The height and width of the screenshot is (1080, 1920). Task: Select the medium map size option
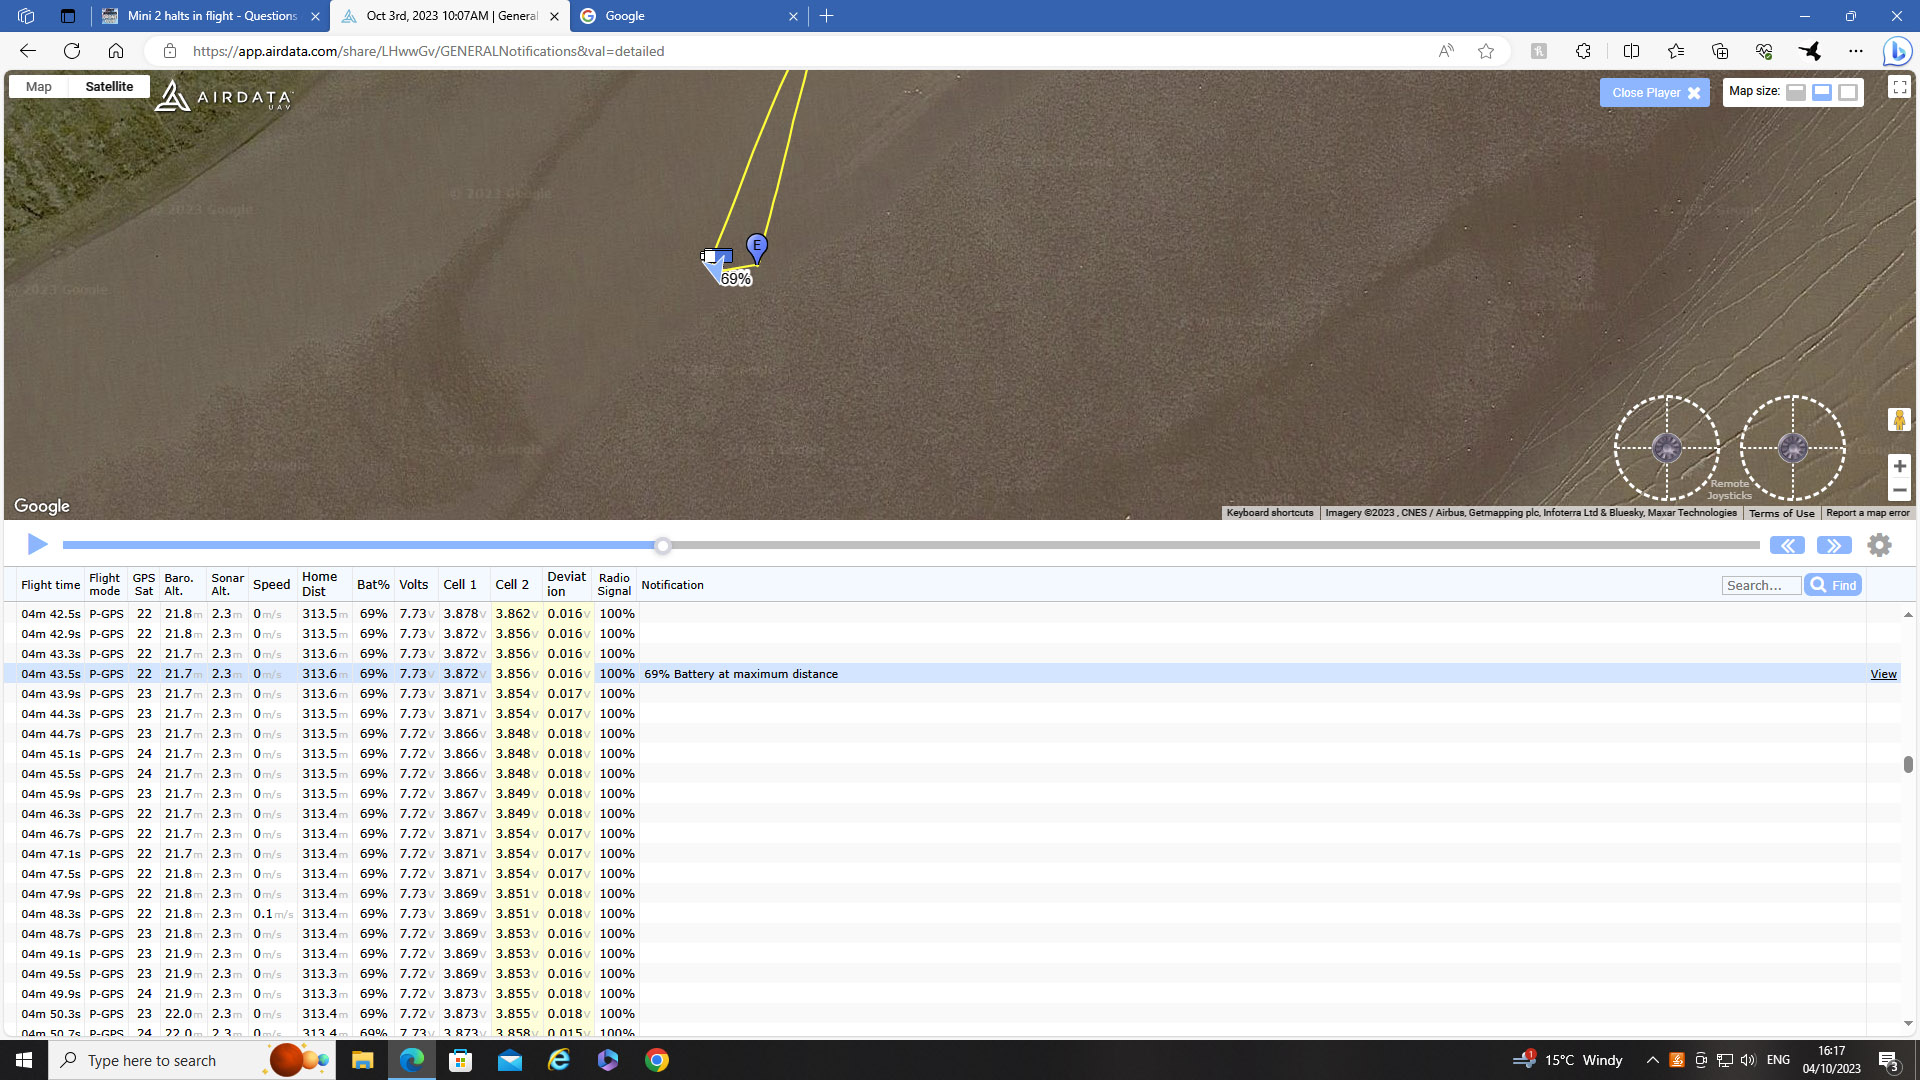pyautogui.click(x=1822, y=92)
